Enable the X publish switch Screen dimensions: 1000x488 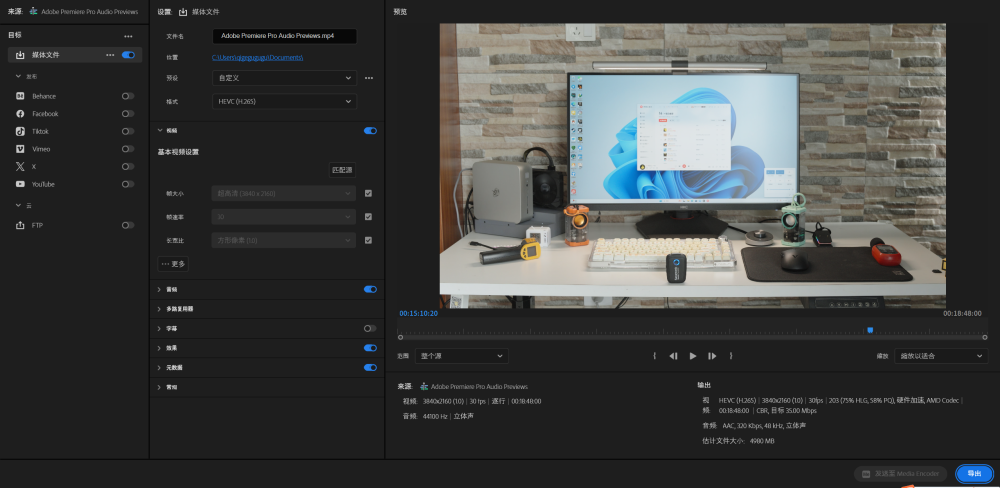pos(128,166)
